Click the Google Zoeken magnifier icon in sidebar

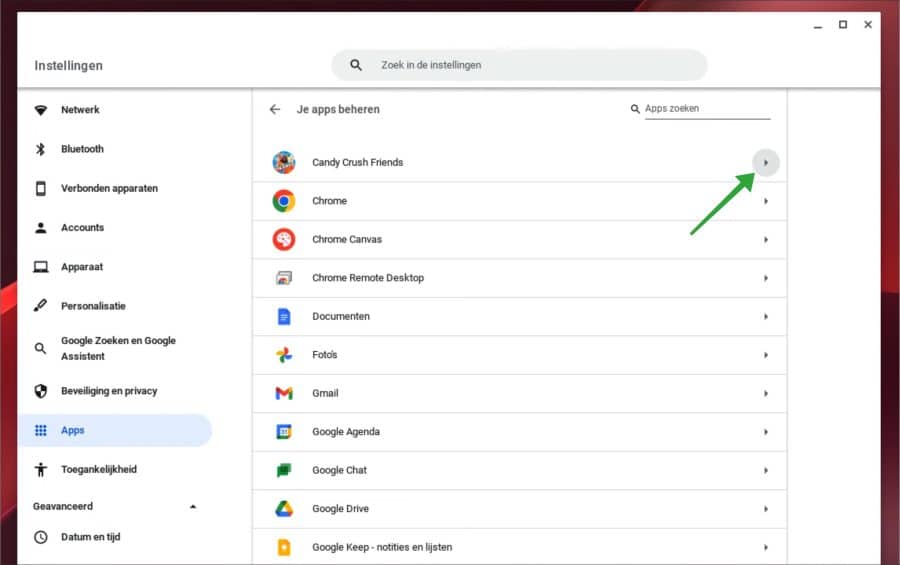click(x=41, y=349)
